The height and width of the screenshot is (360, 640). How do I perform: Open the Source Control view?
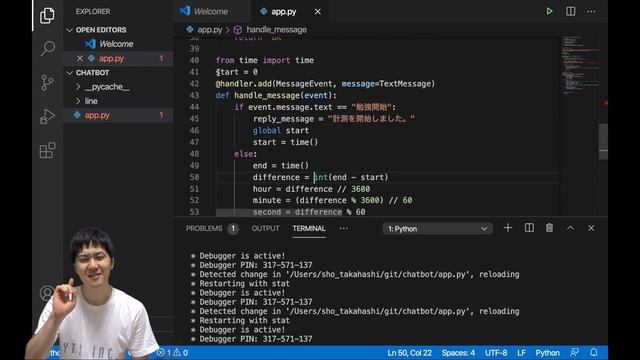[47, 82]
